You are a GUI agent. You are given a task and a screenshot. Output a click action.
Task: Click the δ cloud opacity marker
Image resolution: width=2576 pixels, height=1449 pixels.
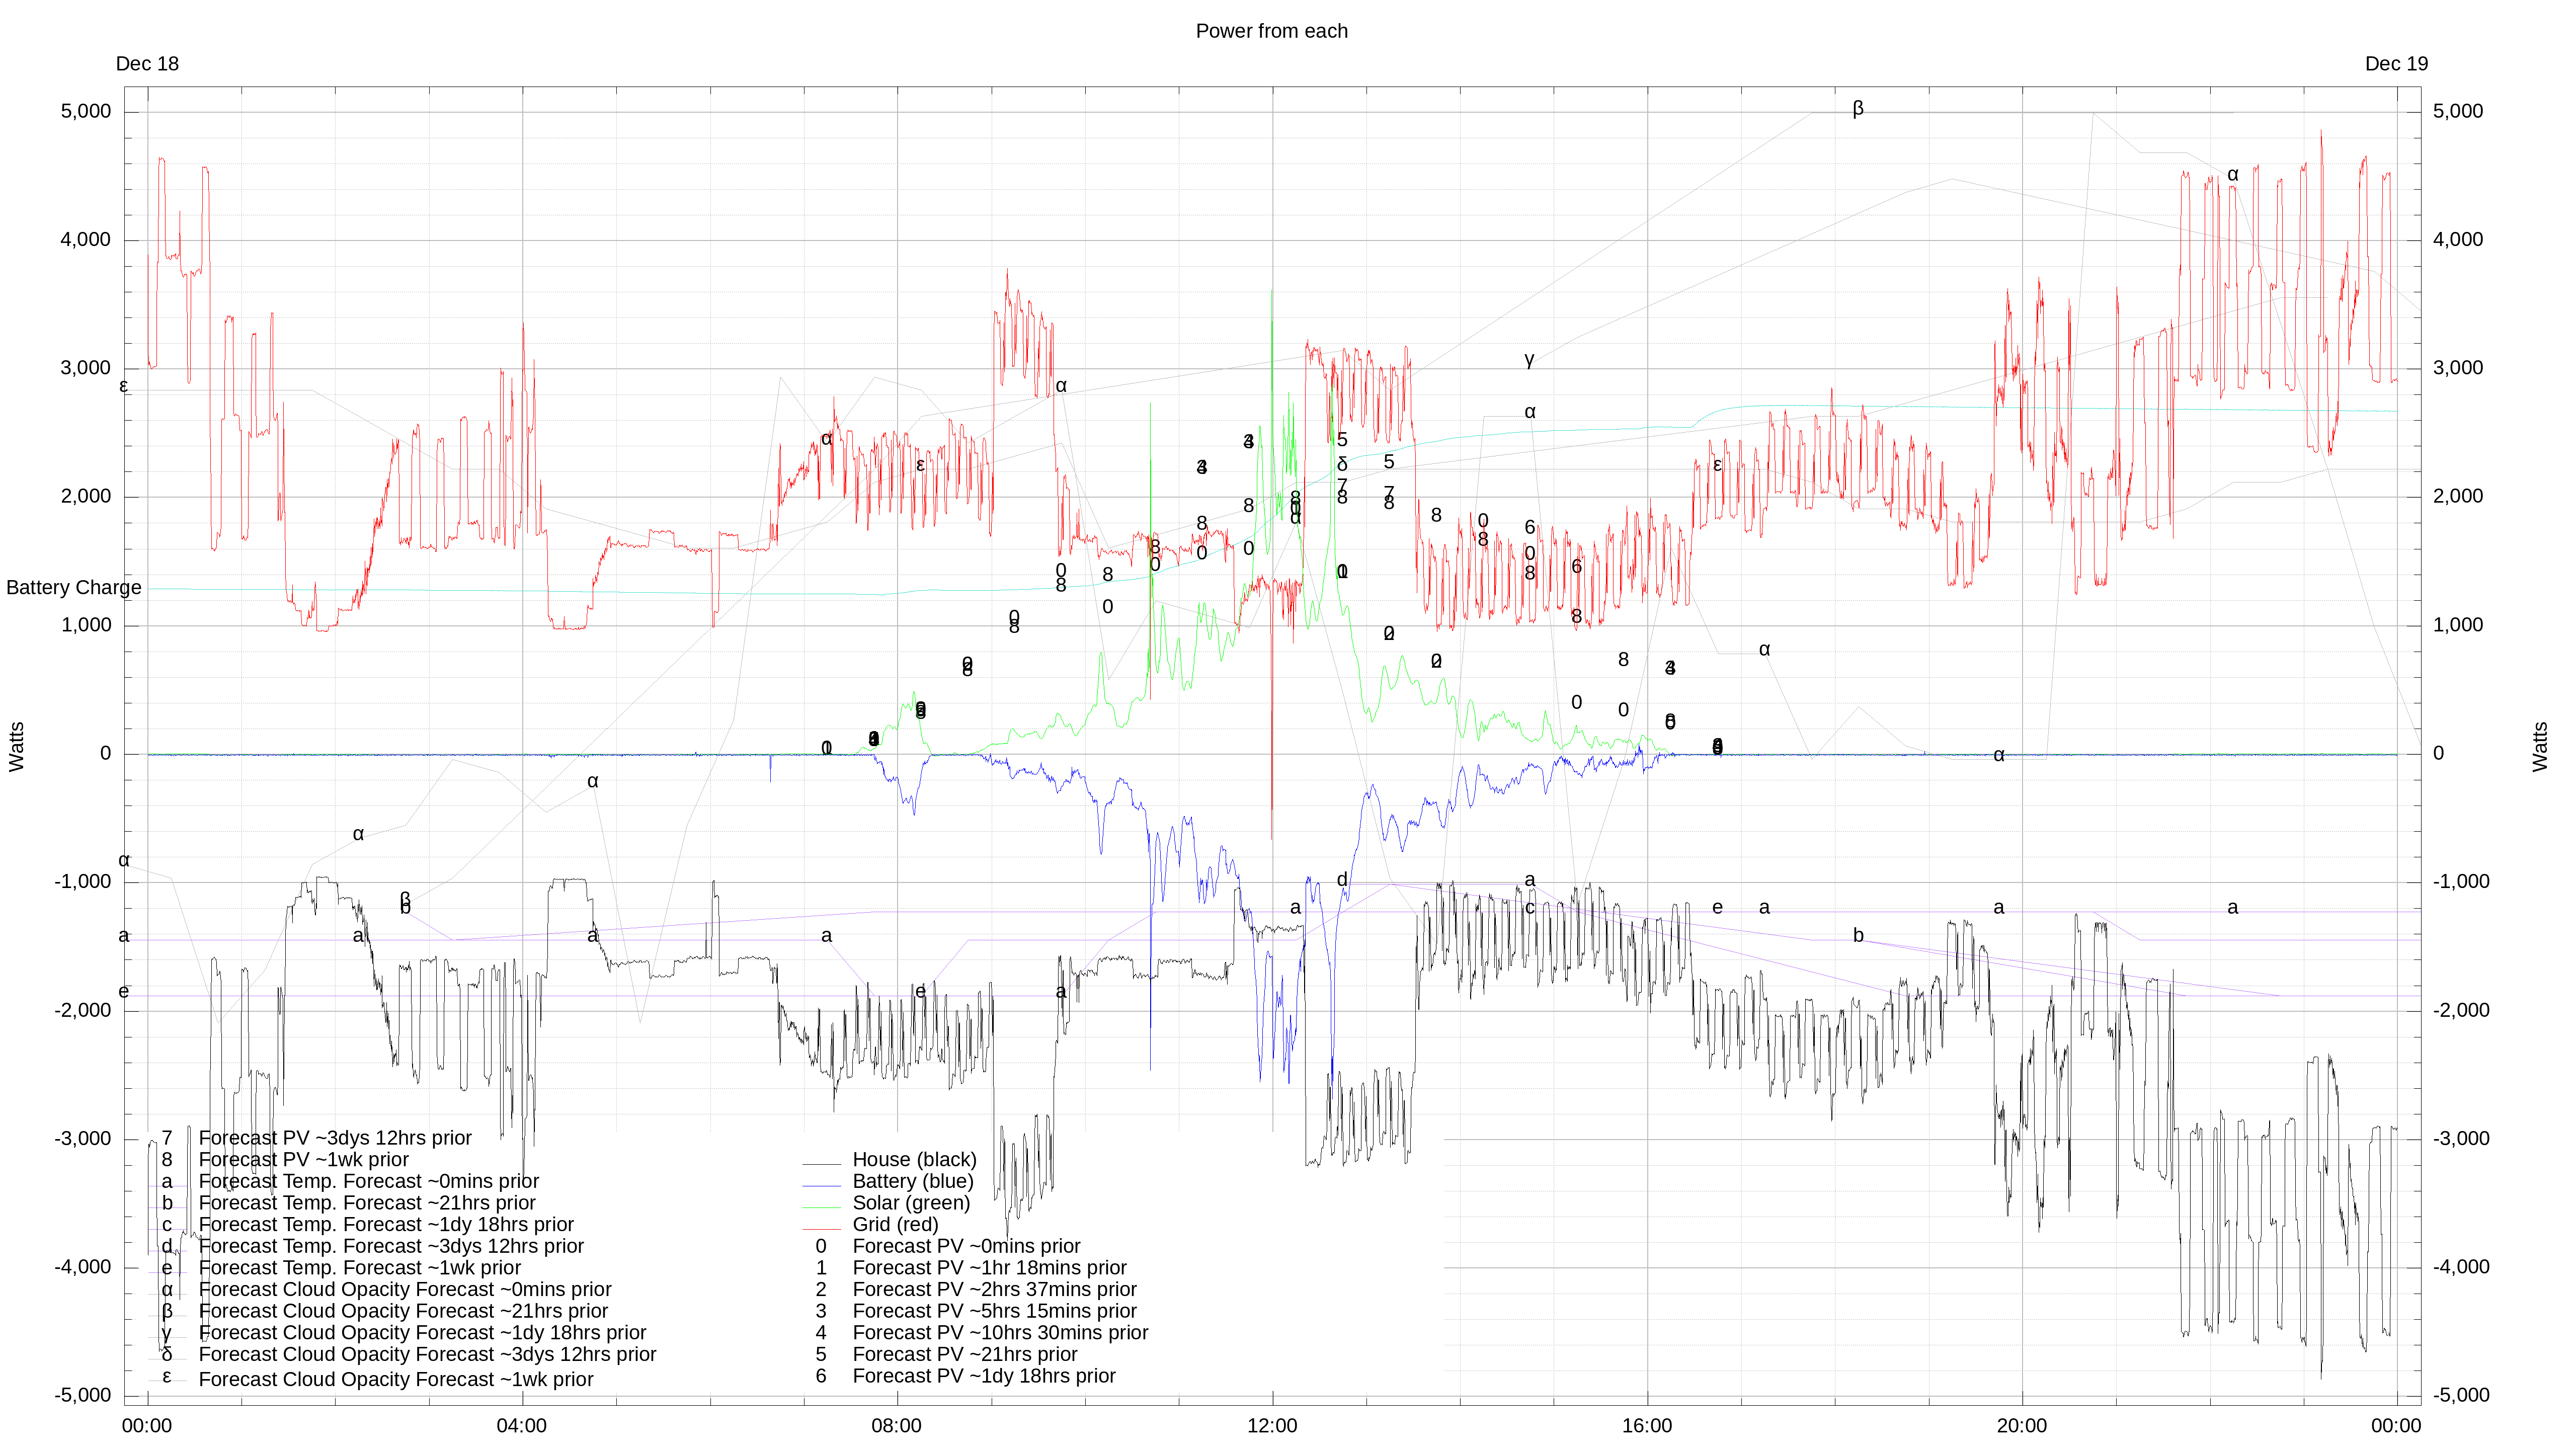(x=1342, y=464)
